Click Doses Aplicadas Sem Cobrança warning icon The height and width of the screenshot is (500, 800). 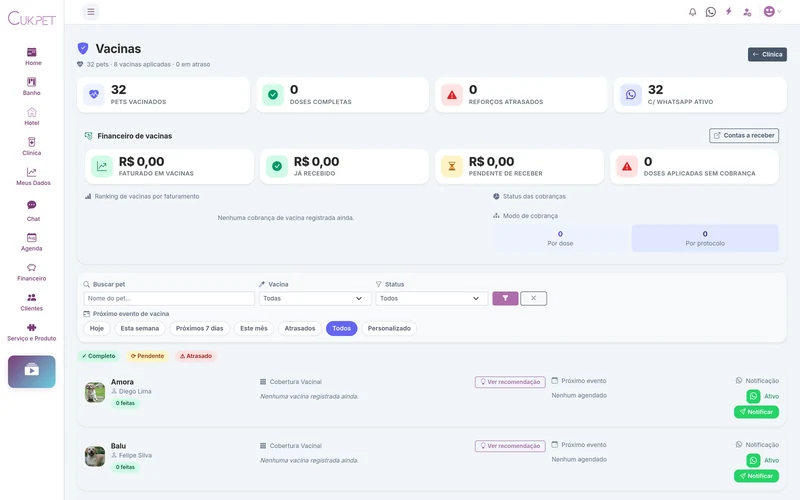(627, 166)
